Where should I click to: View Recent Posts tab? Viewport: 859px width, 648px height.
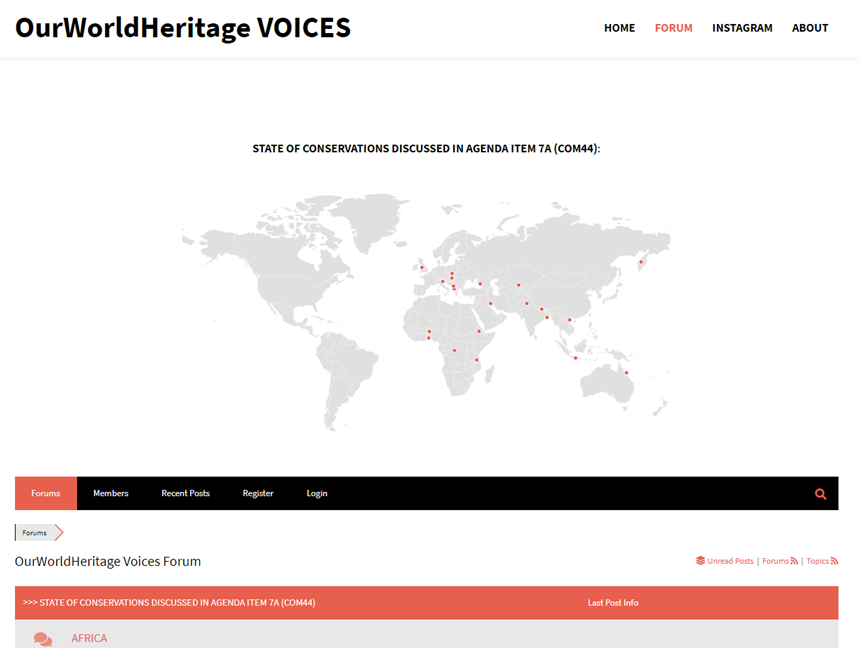[185, 493]
